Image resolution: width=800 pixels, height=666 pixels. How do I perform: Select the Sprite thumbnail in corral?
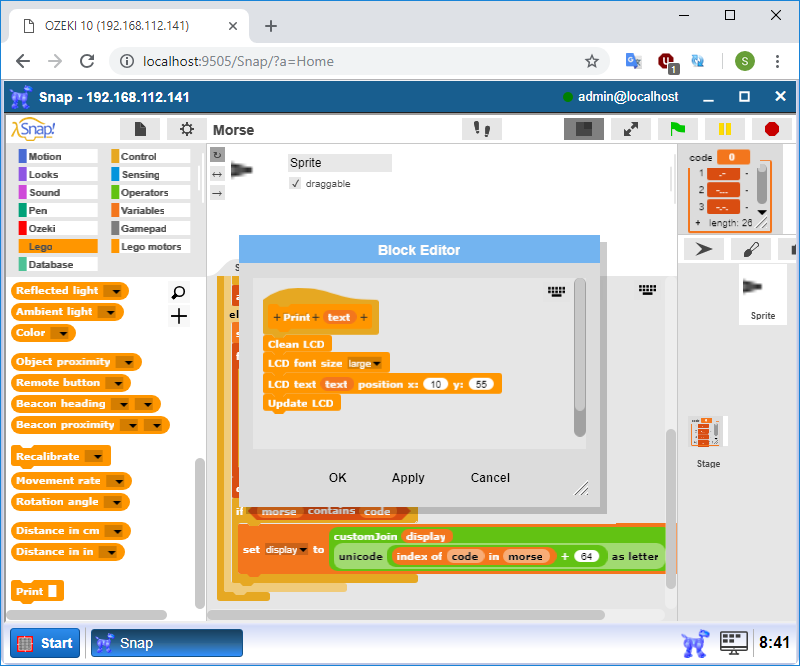tap(763, 294)
